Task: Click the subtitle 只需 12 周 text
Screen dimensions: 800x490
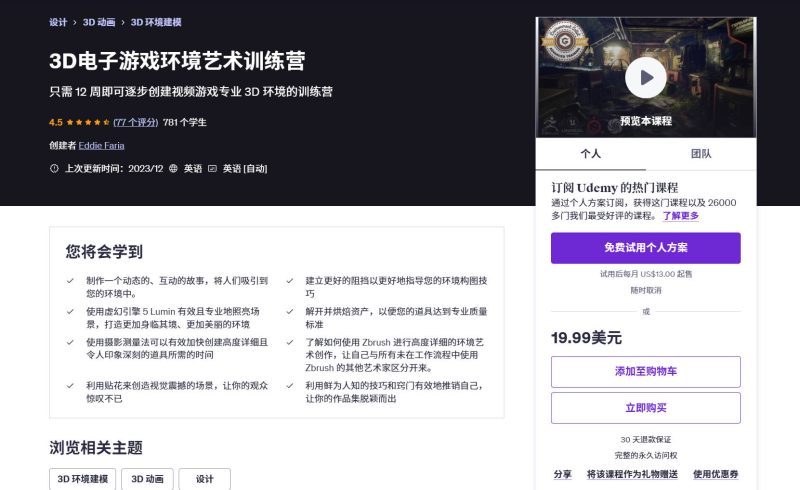Action: pyautogui.click(x=191, y=91)
